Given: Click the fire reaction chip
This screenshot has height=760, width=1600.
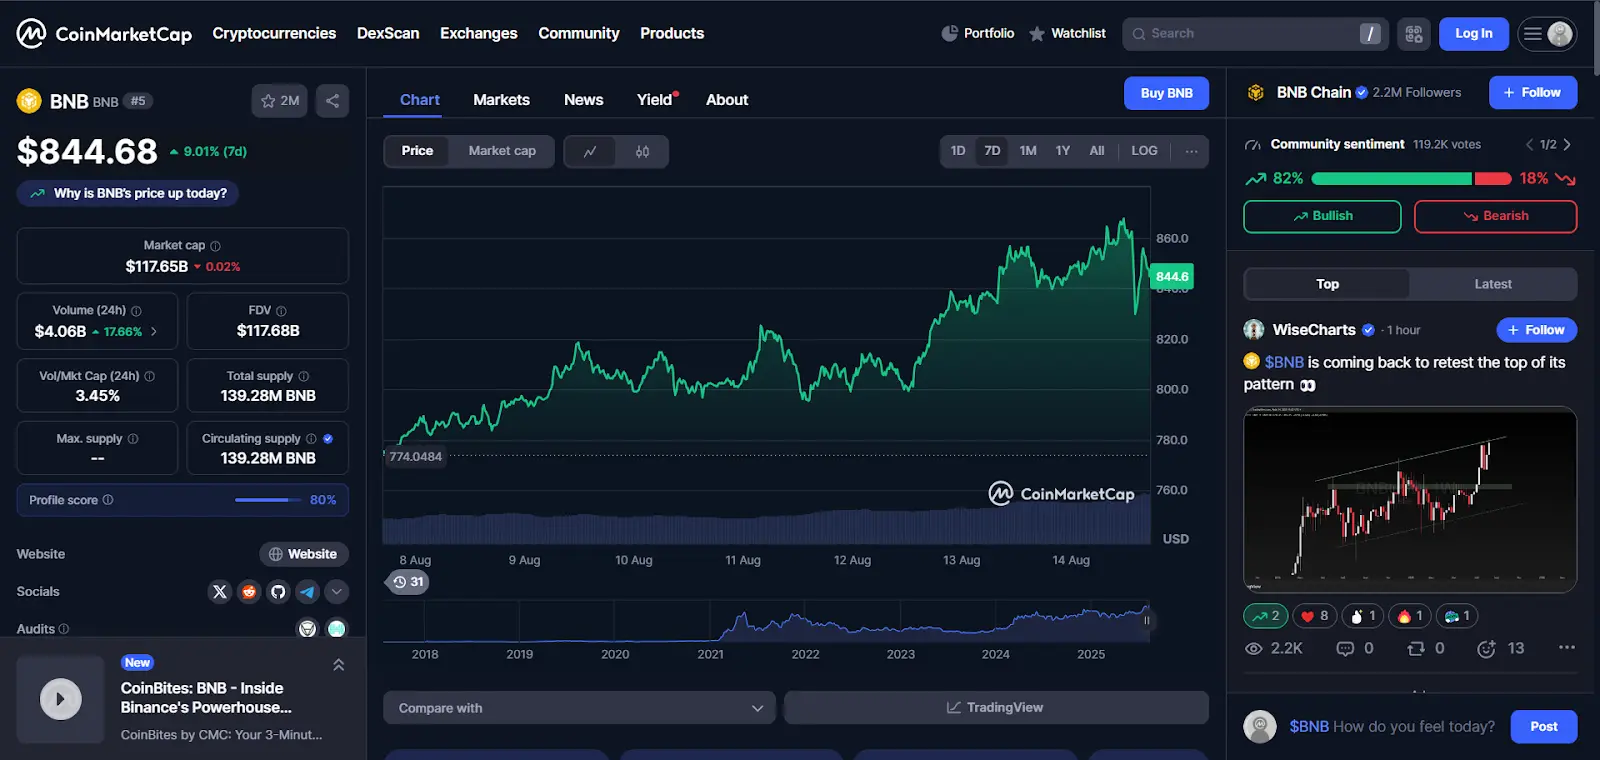Looking at the screenshot, I should click(x=1409, y=616).
